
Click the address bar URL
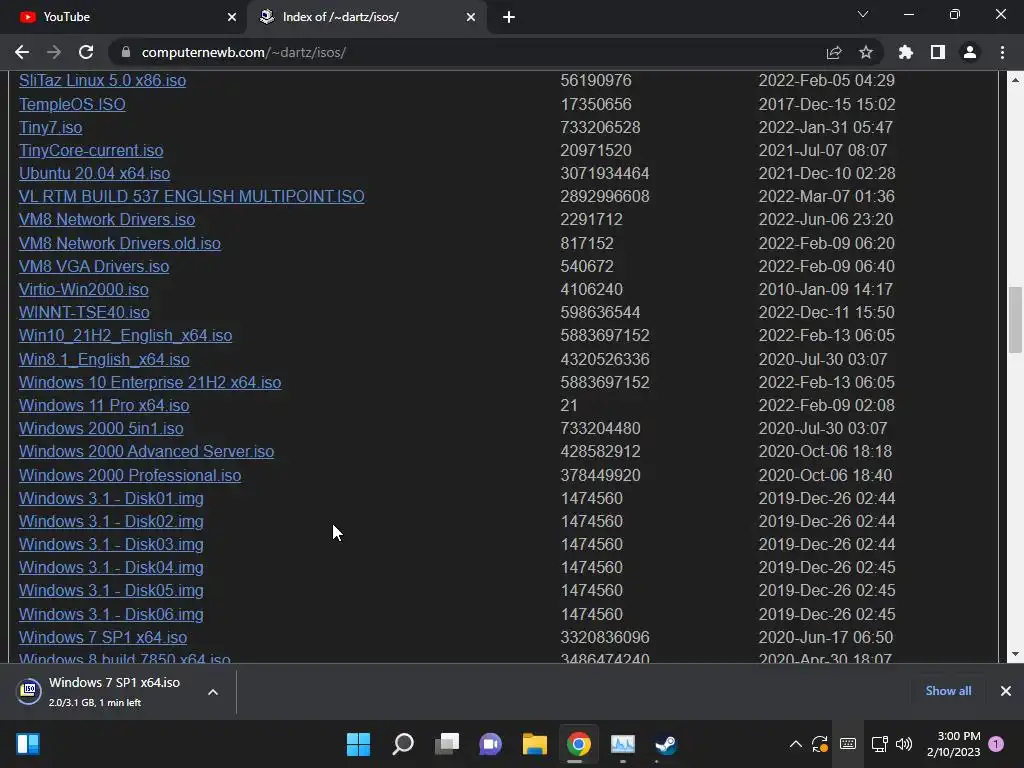[244, 52]
